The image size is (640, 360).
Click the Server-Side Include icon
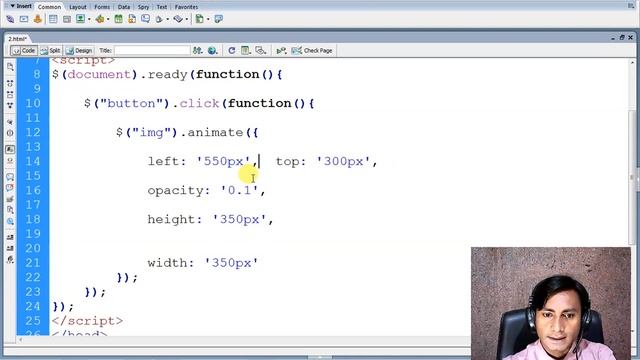tap(132, 19)
